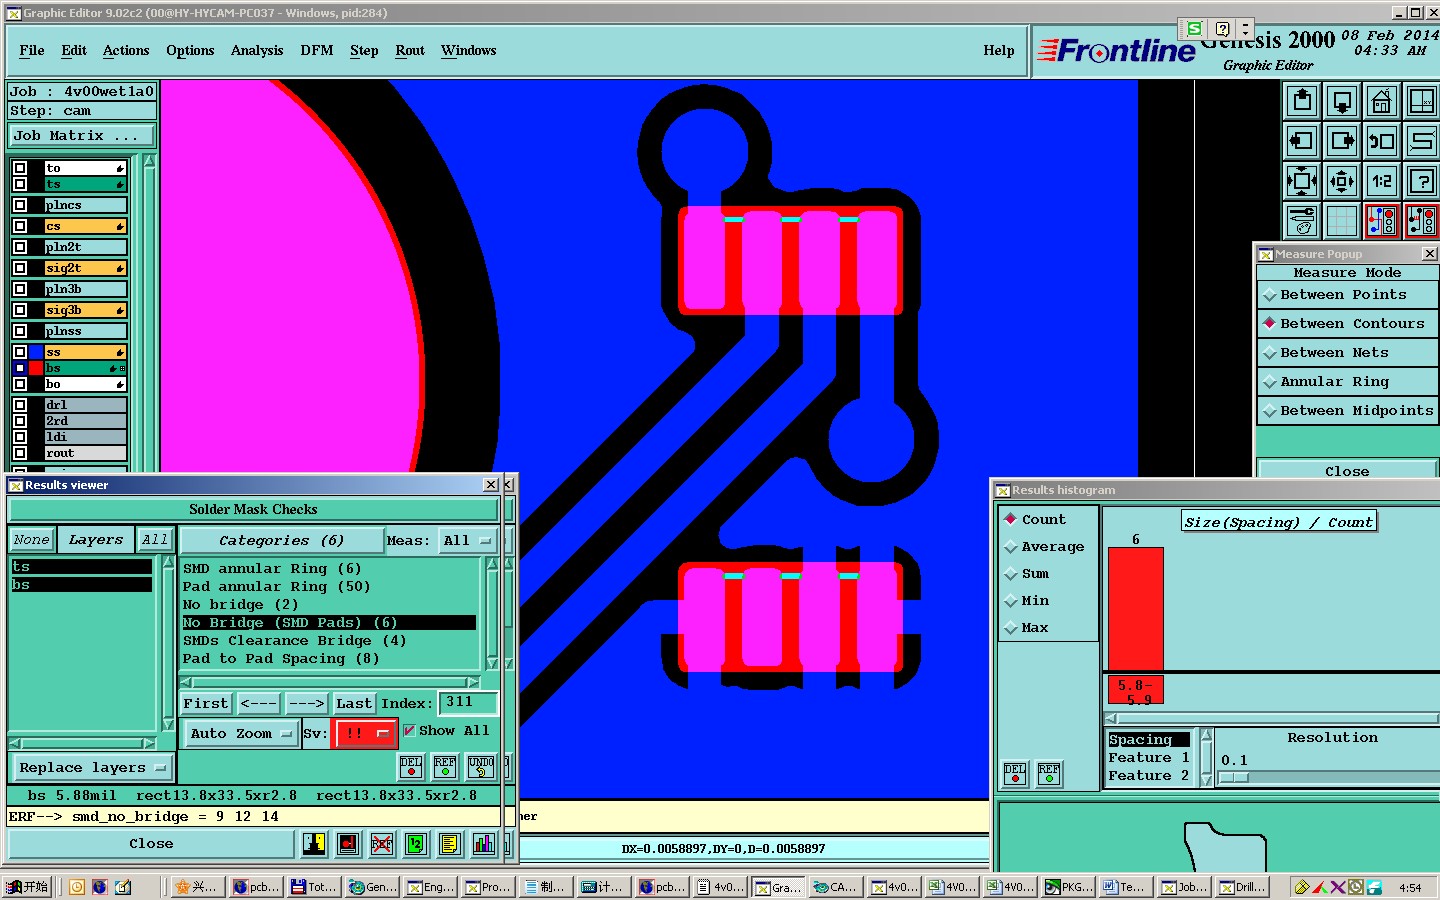
Task: Select Between Nets measure mode
Action: coord(1347,353)
